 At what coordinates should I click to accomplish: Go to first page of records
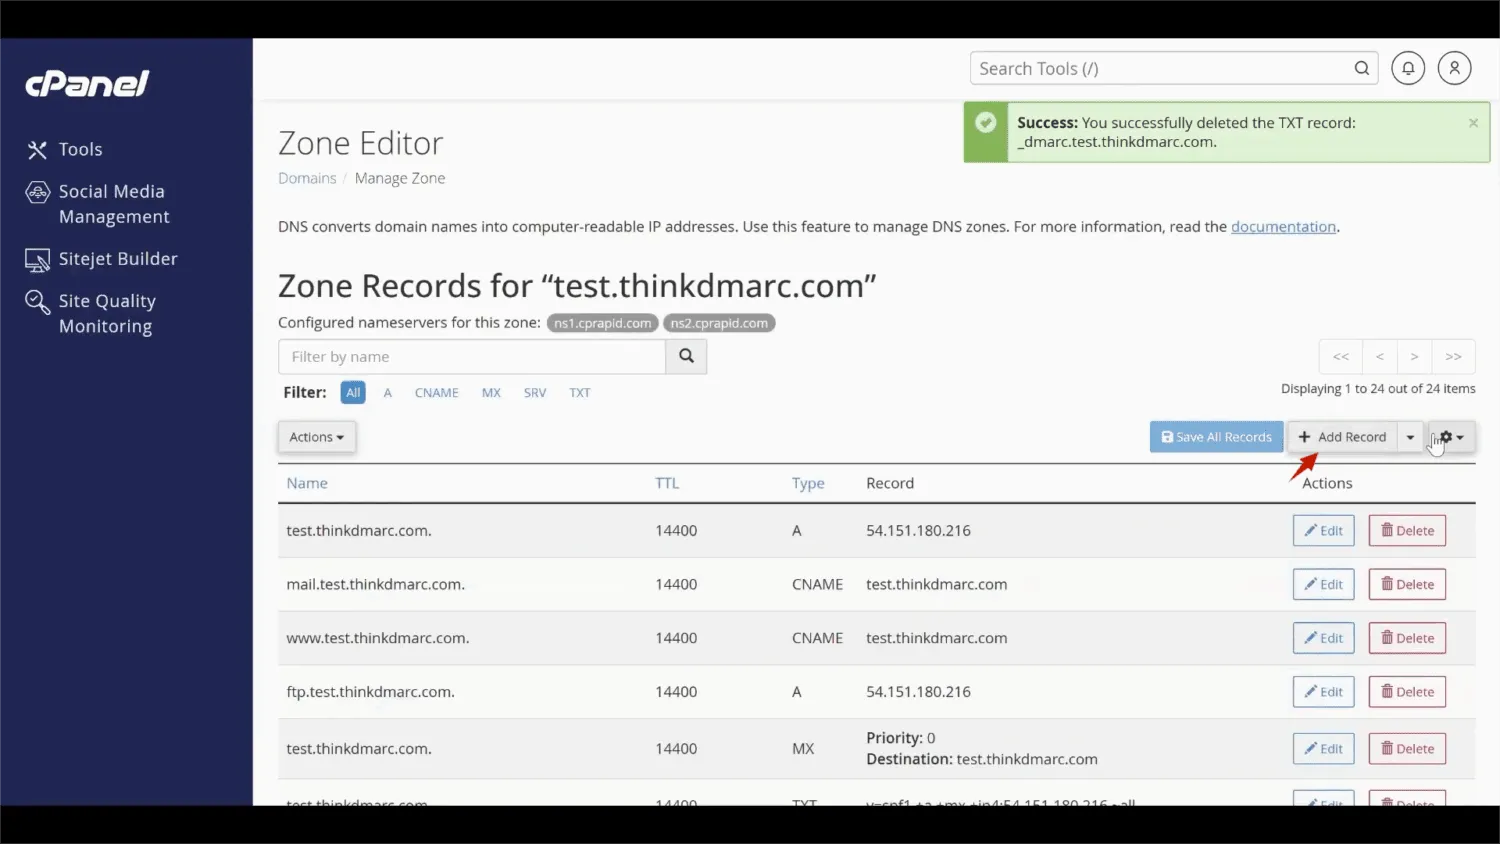point(1341,357)
